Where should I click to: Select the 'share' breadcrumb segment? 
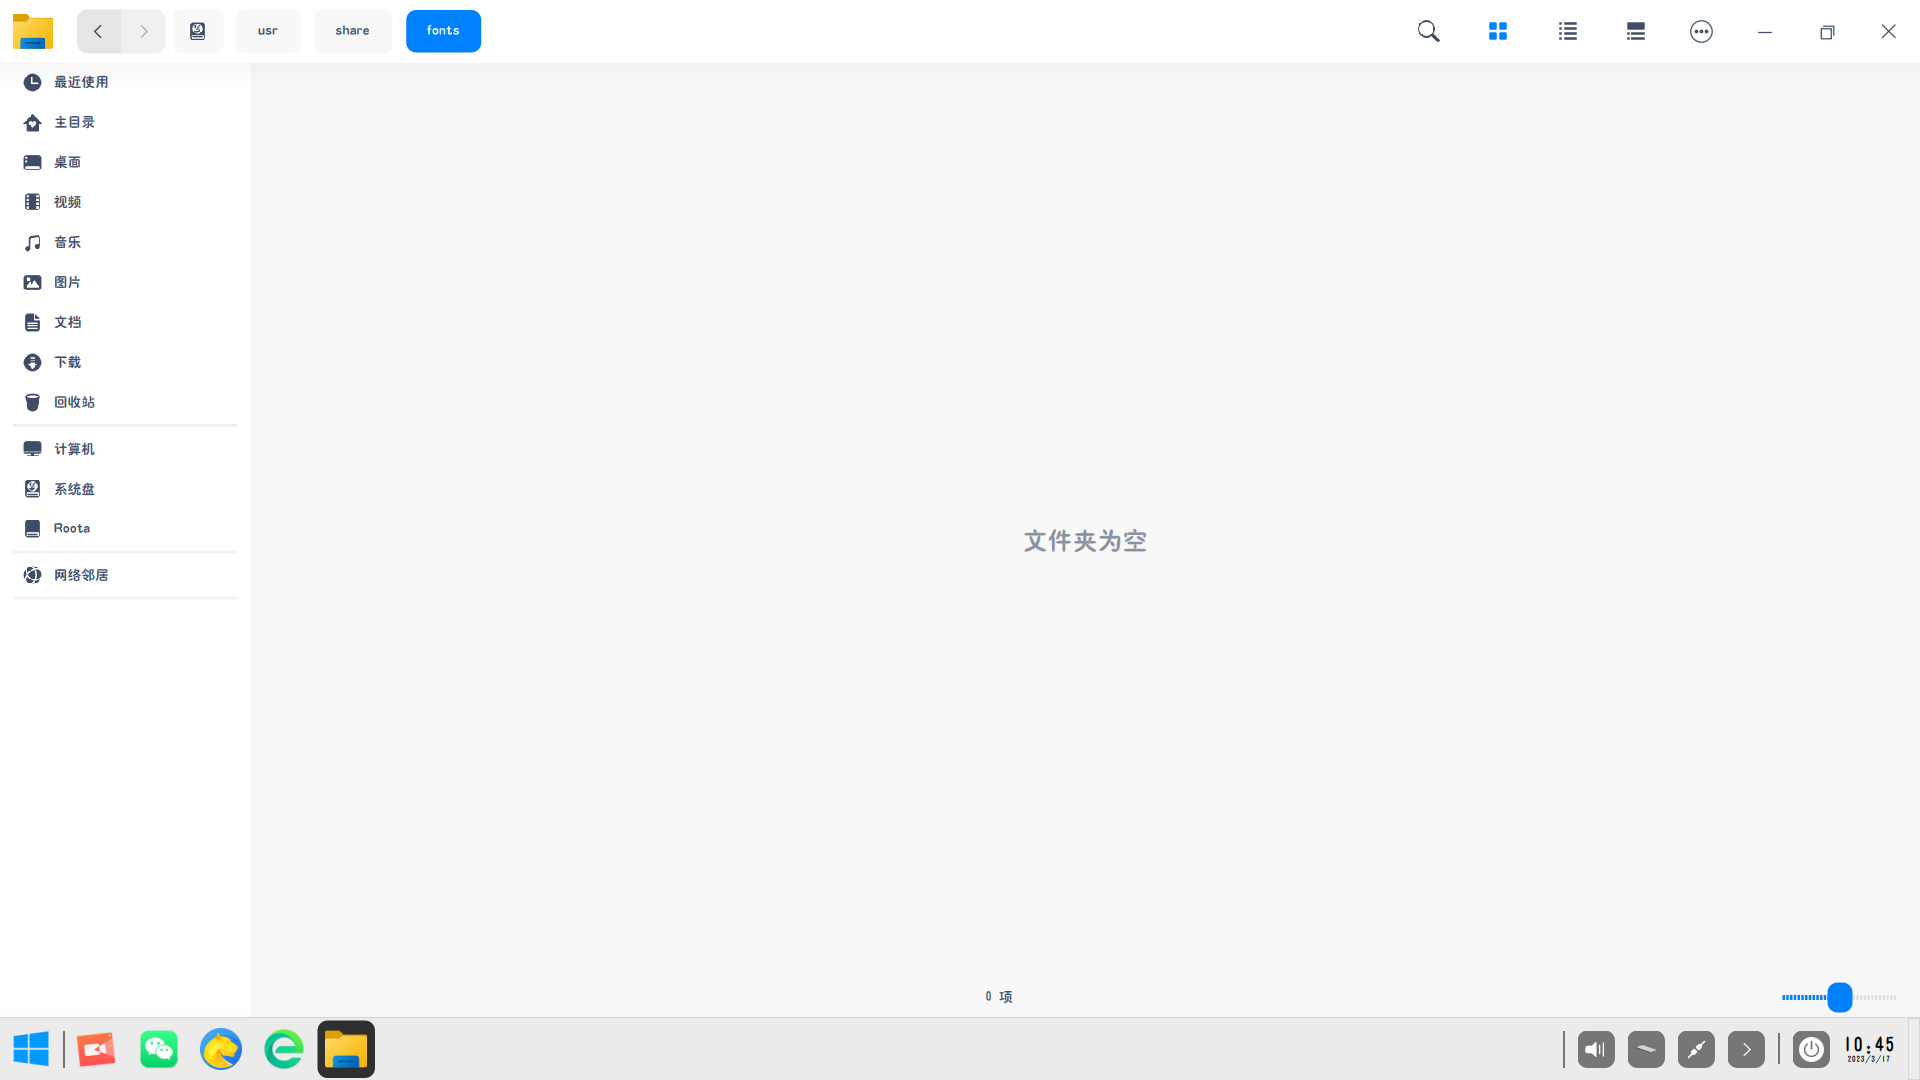352,31
